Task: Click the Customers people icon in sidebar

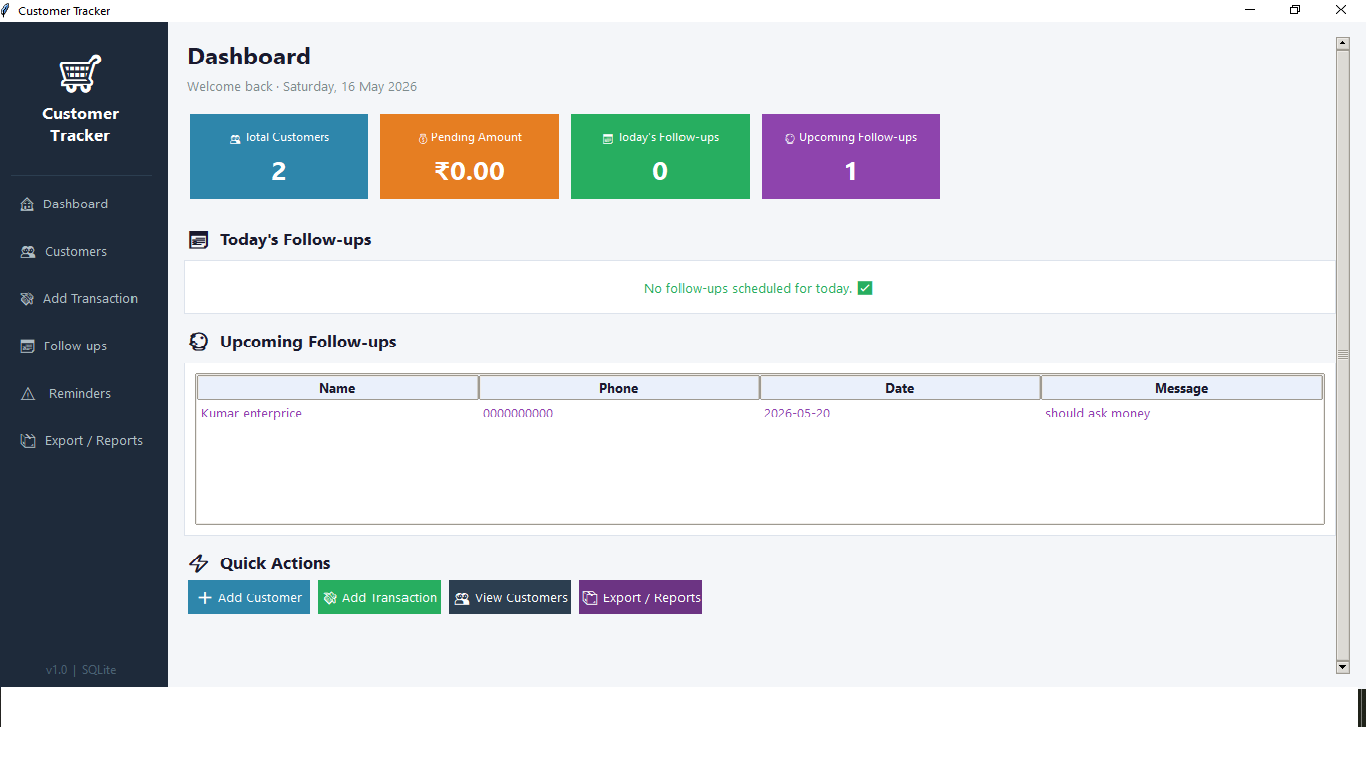Action: pyautogui.click(x=28, y=252)
